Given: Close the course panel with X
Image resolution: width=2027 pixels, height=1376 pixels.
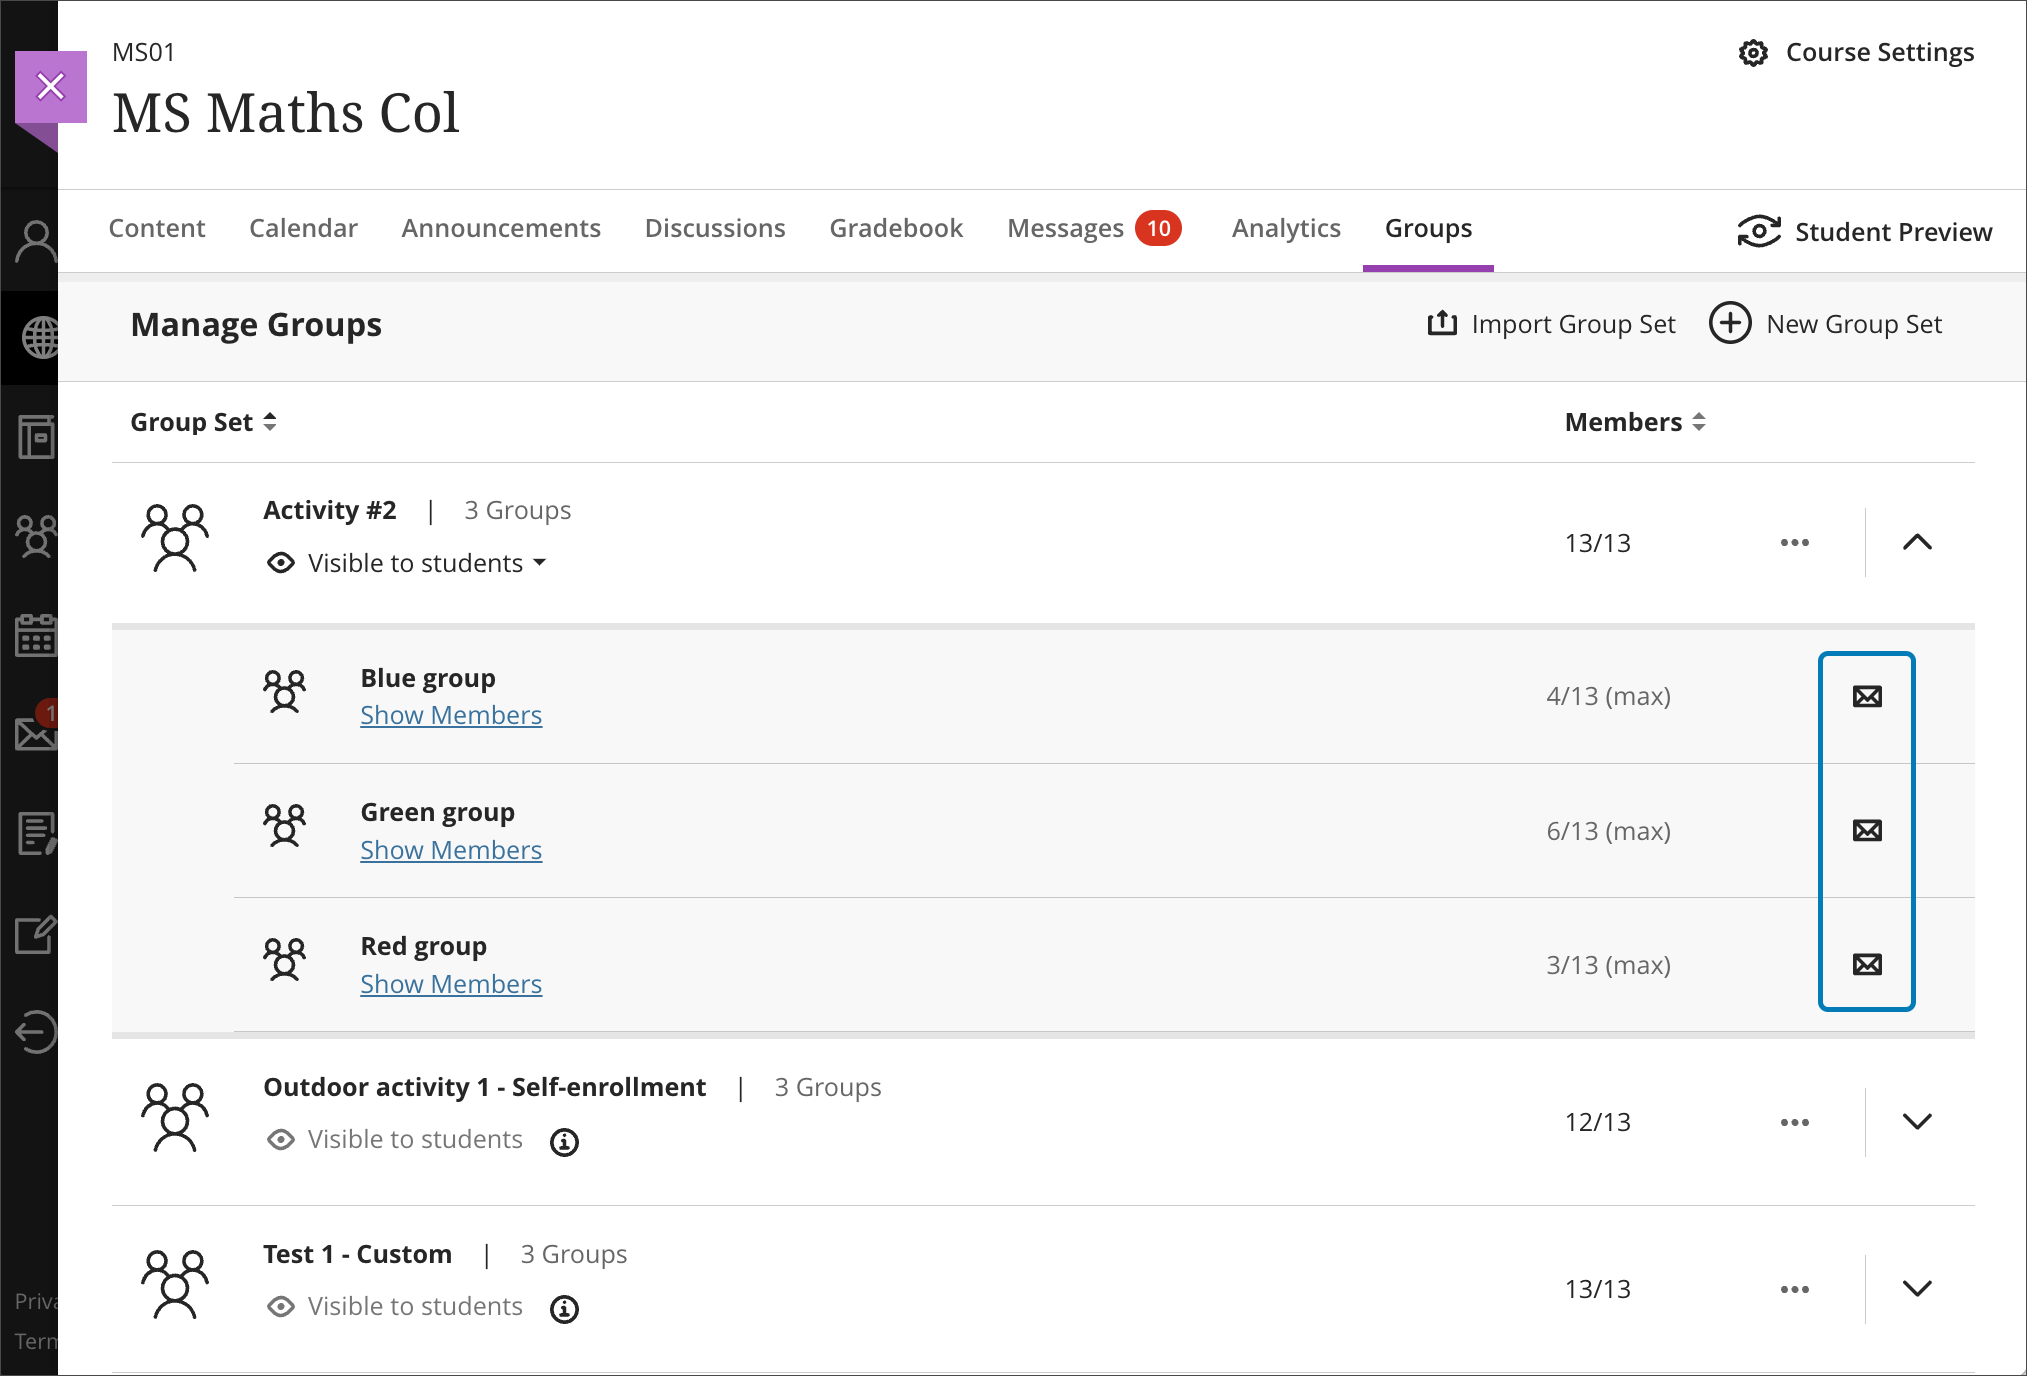Looking at the screenshot, I should coord(50,86).
